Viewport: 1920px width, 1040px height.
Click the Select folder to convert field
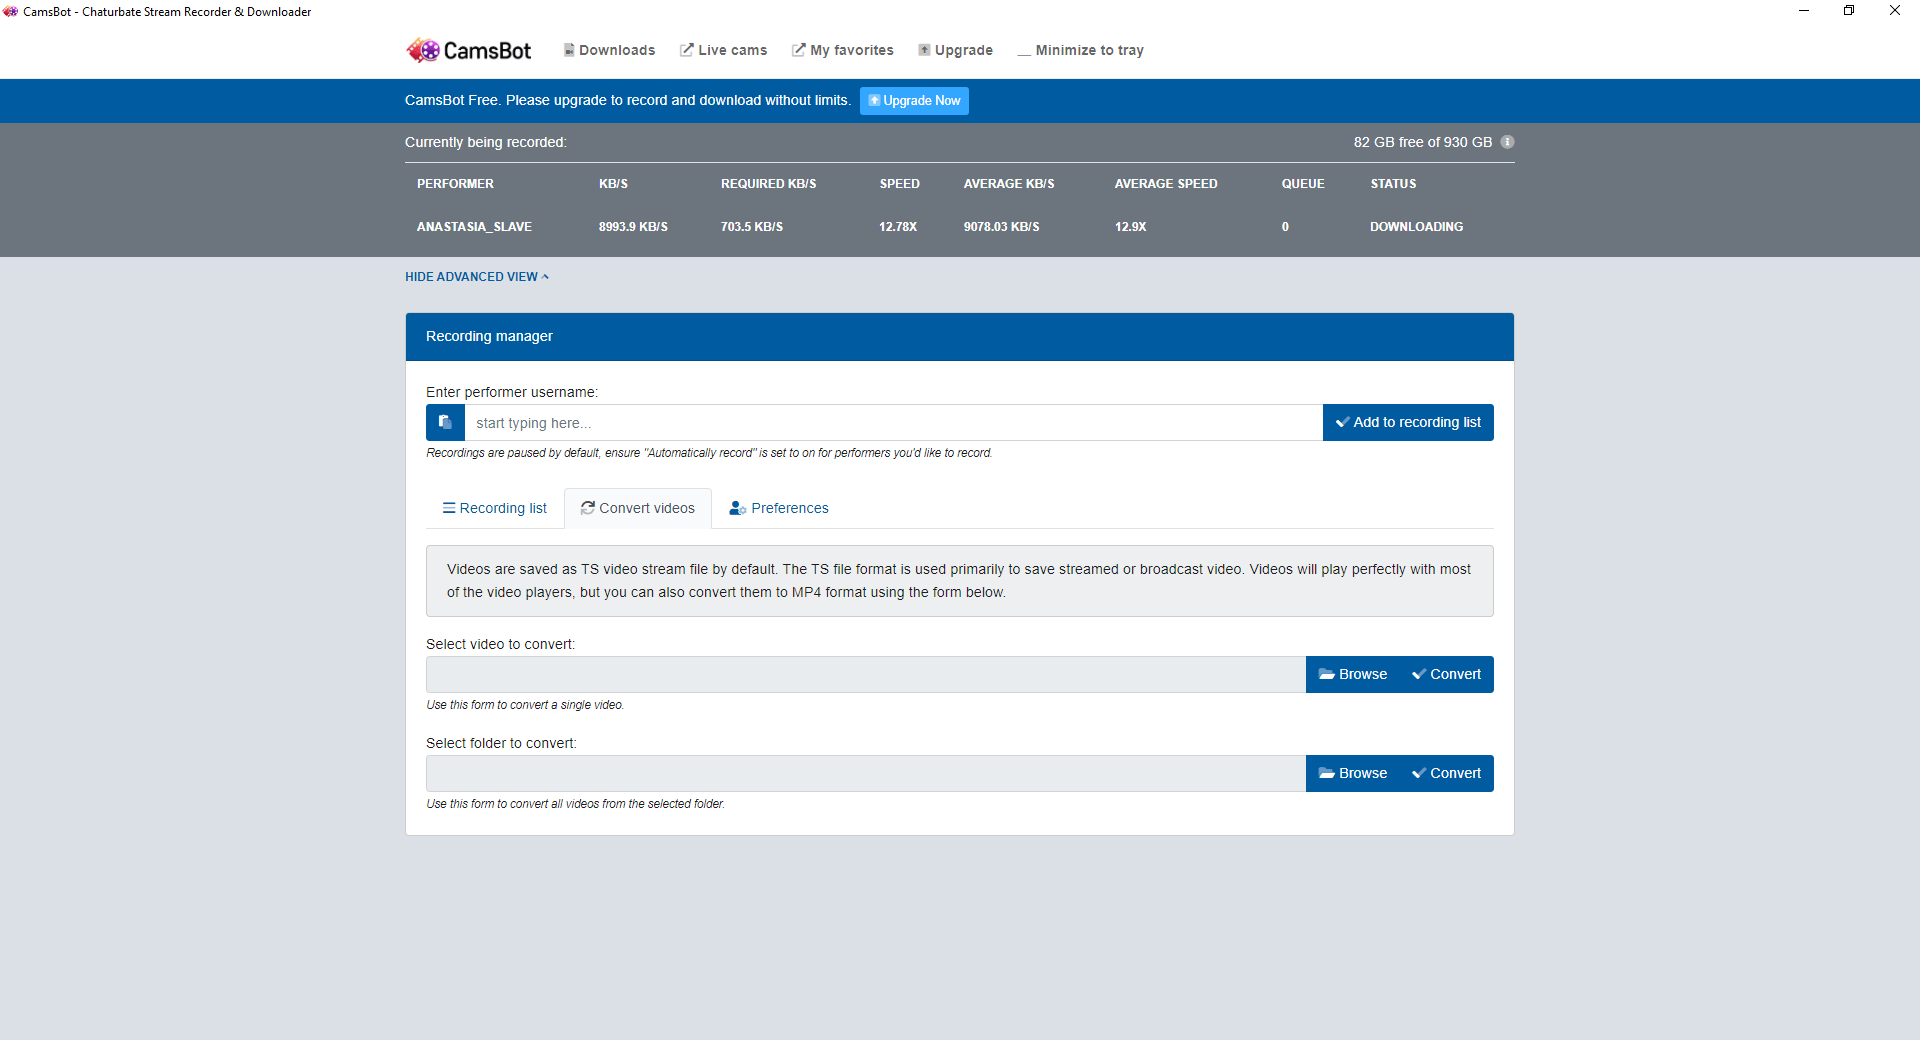click(866, 773)
